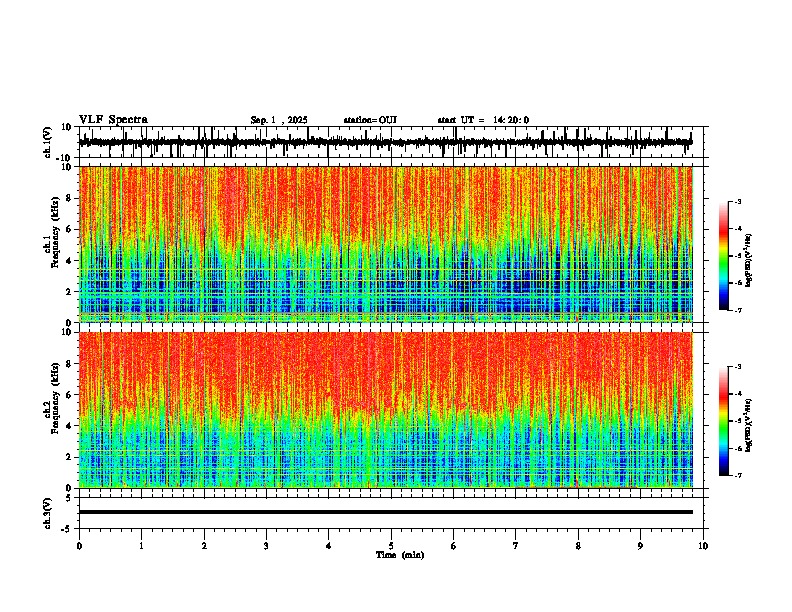Click time axis tick label "8"
Screen dimensions: 792x612
[x=578, y=546]
